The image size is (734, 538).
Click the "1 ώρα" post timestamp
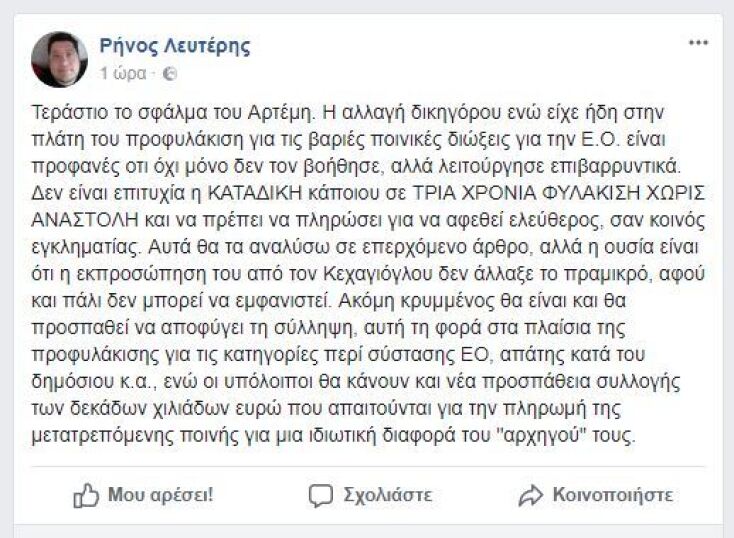tap(122, 73)
